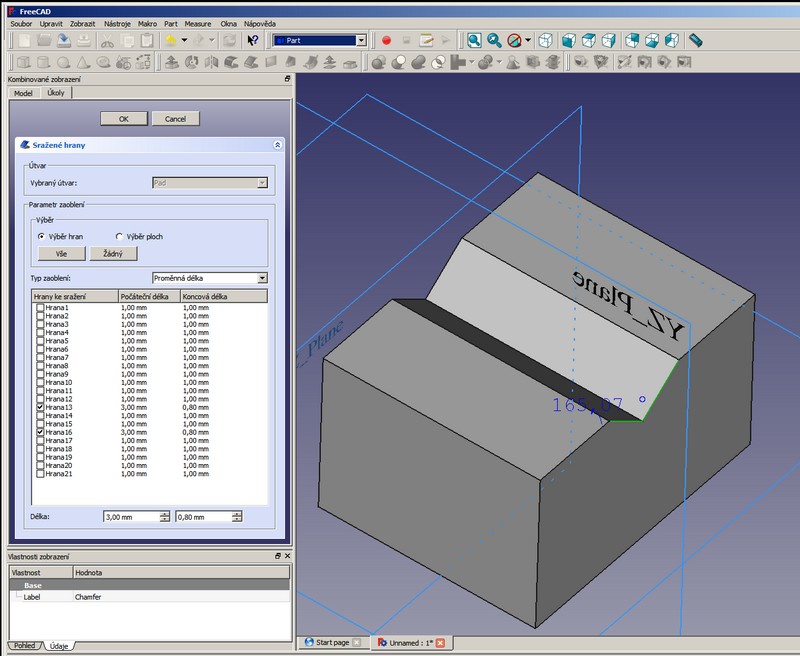Click the 3,00 mm Délka input field
The height and width of the screenshot is (656, 800).
click(130, 517)
